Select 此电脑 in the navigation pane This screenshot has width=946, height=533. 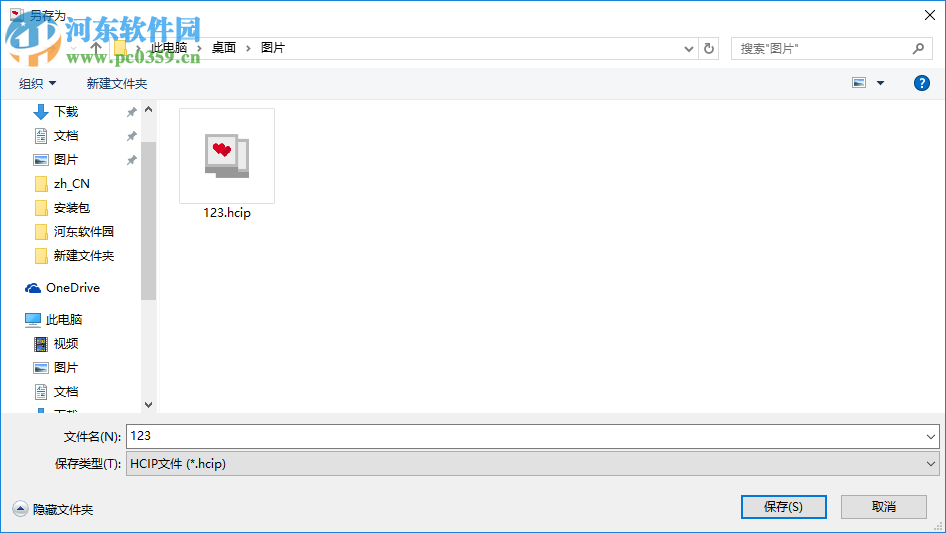click(x=64, y=320)
